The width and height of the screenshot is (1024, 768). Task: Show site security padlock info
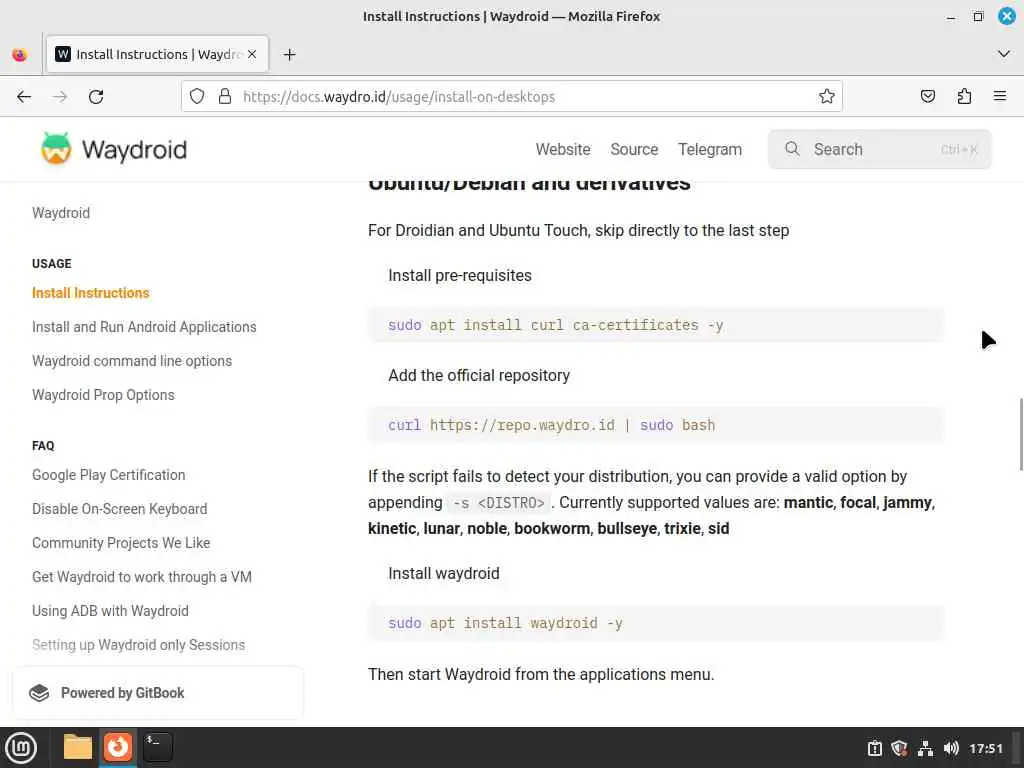[225, 97]
